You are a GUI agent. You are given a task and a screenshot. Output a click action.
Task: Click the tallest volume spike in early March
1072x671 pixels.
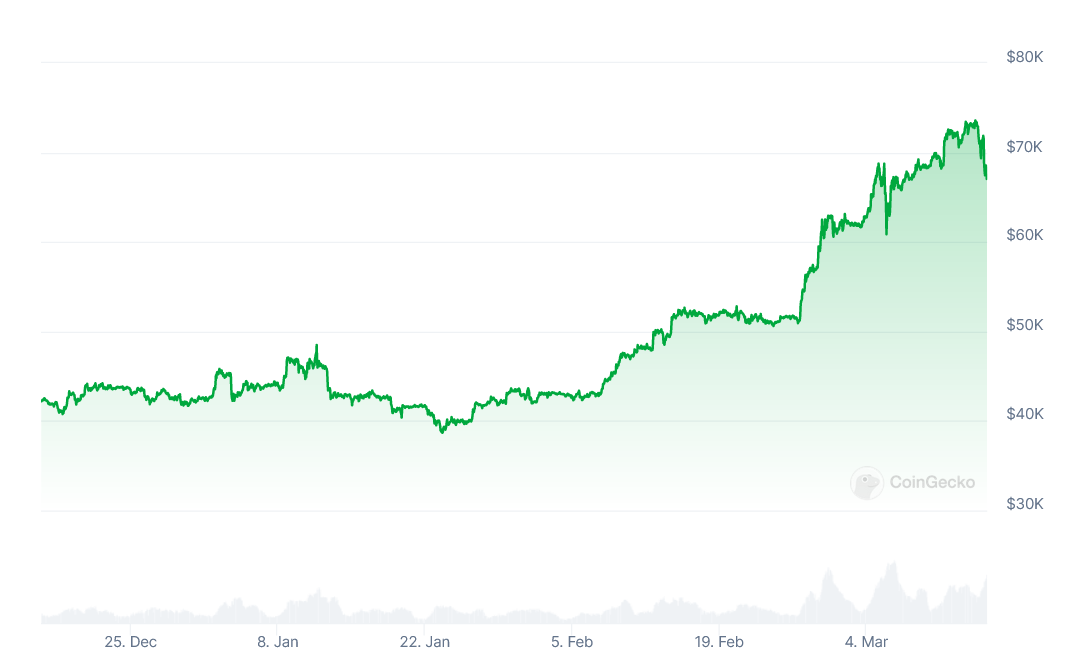tap(890, 567)
